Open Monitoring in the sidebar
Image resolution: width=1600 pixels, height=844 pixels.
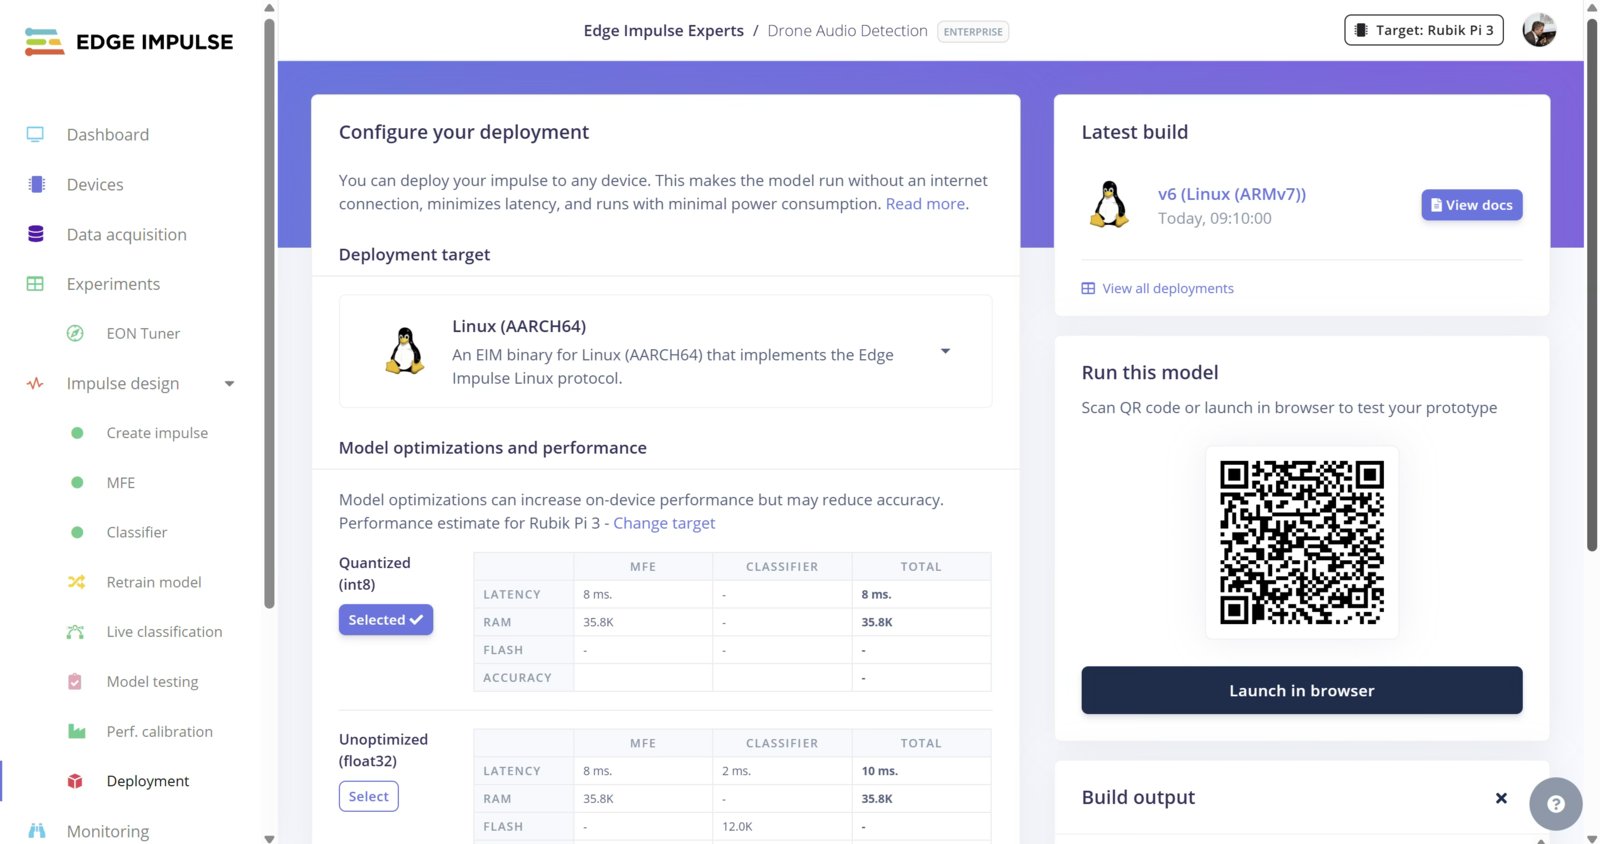[108, 831]
